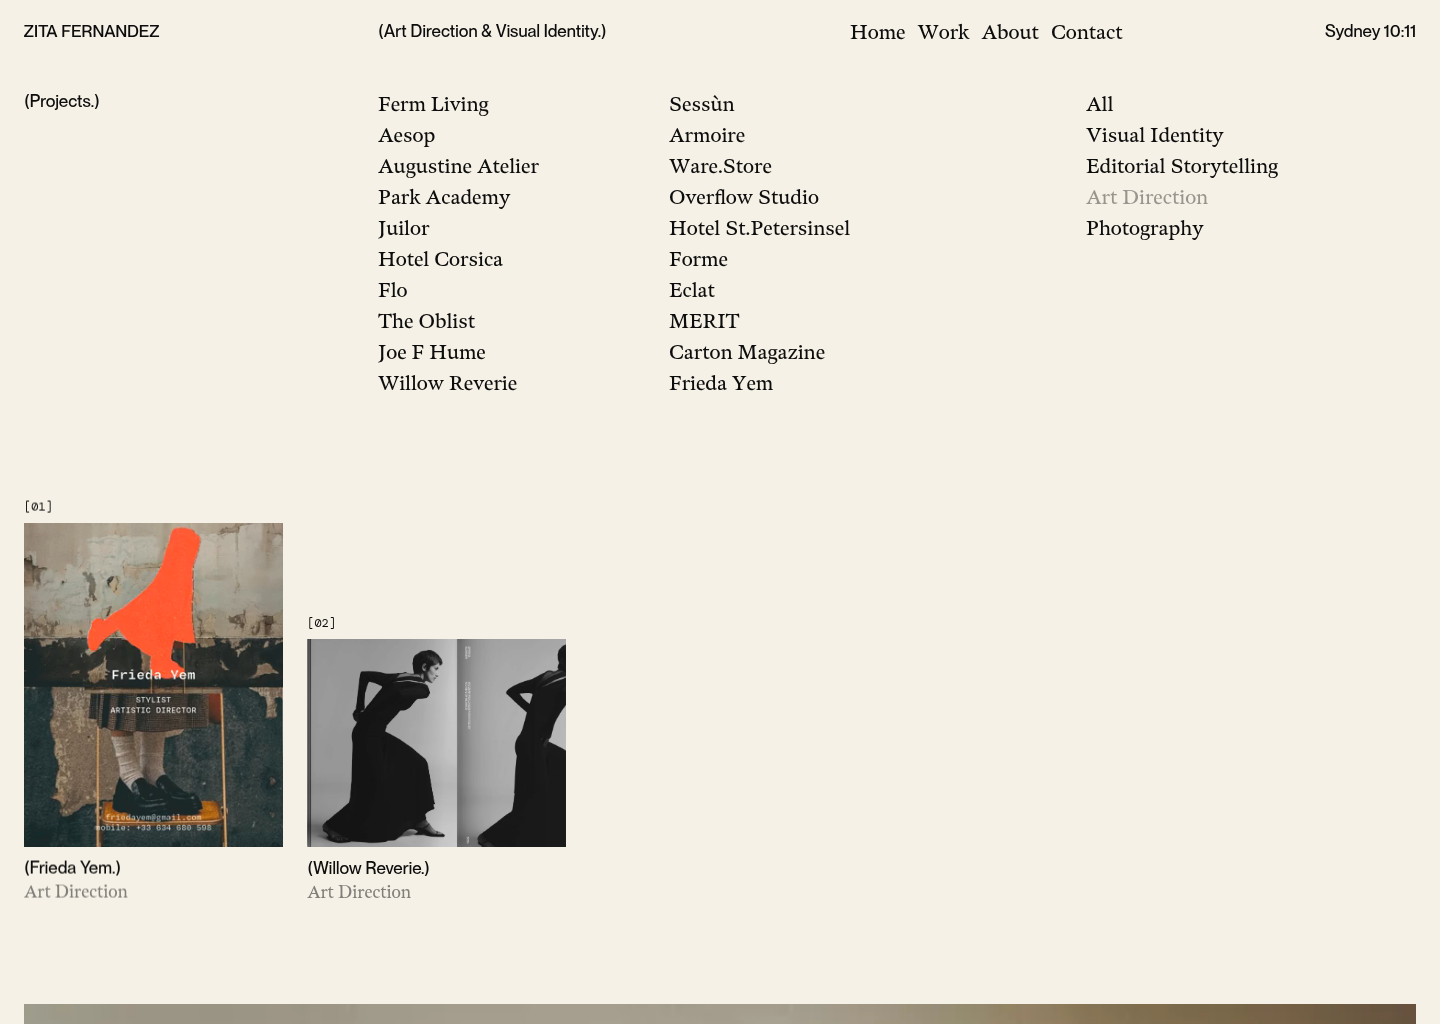The height and width of the screenshot is (1024, 1440).
Task: Go to the Work page
Action: (943, 32)
